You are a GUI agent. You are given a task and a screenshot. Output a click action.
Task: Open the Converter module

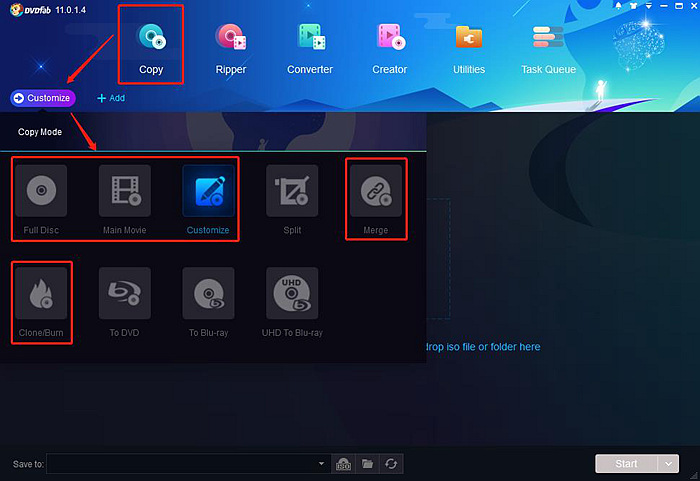[x=310, y=48]
